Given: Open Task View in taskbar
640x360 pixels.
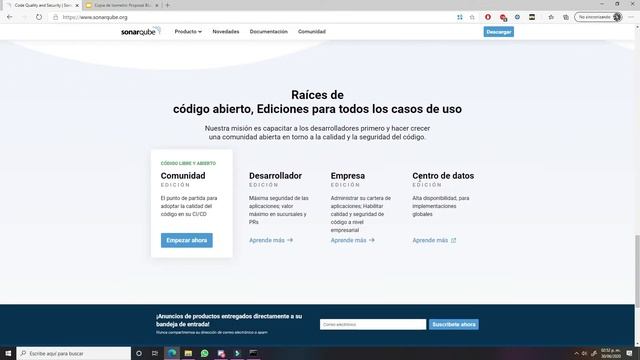Looking at the screenshot, I should (x=155, y=353).
